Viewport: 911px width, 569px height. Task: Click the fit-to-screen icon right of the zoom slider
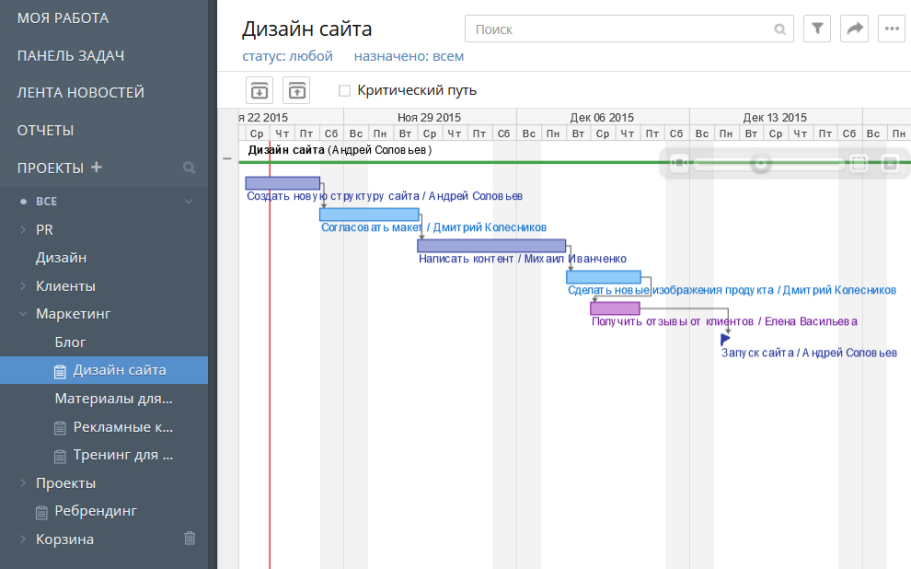[859, 163]
